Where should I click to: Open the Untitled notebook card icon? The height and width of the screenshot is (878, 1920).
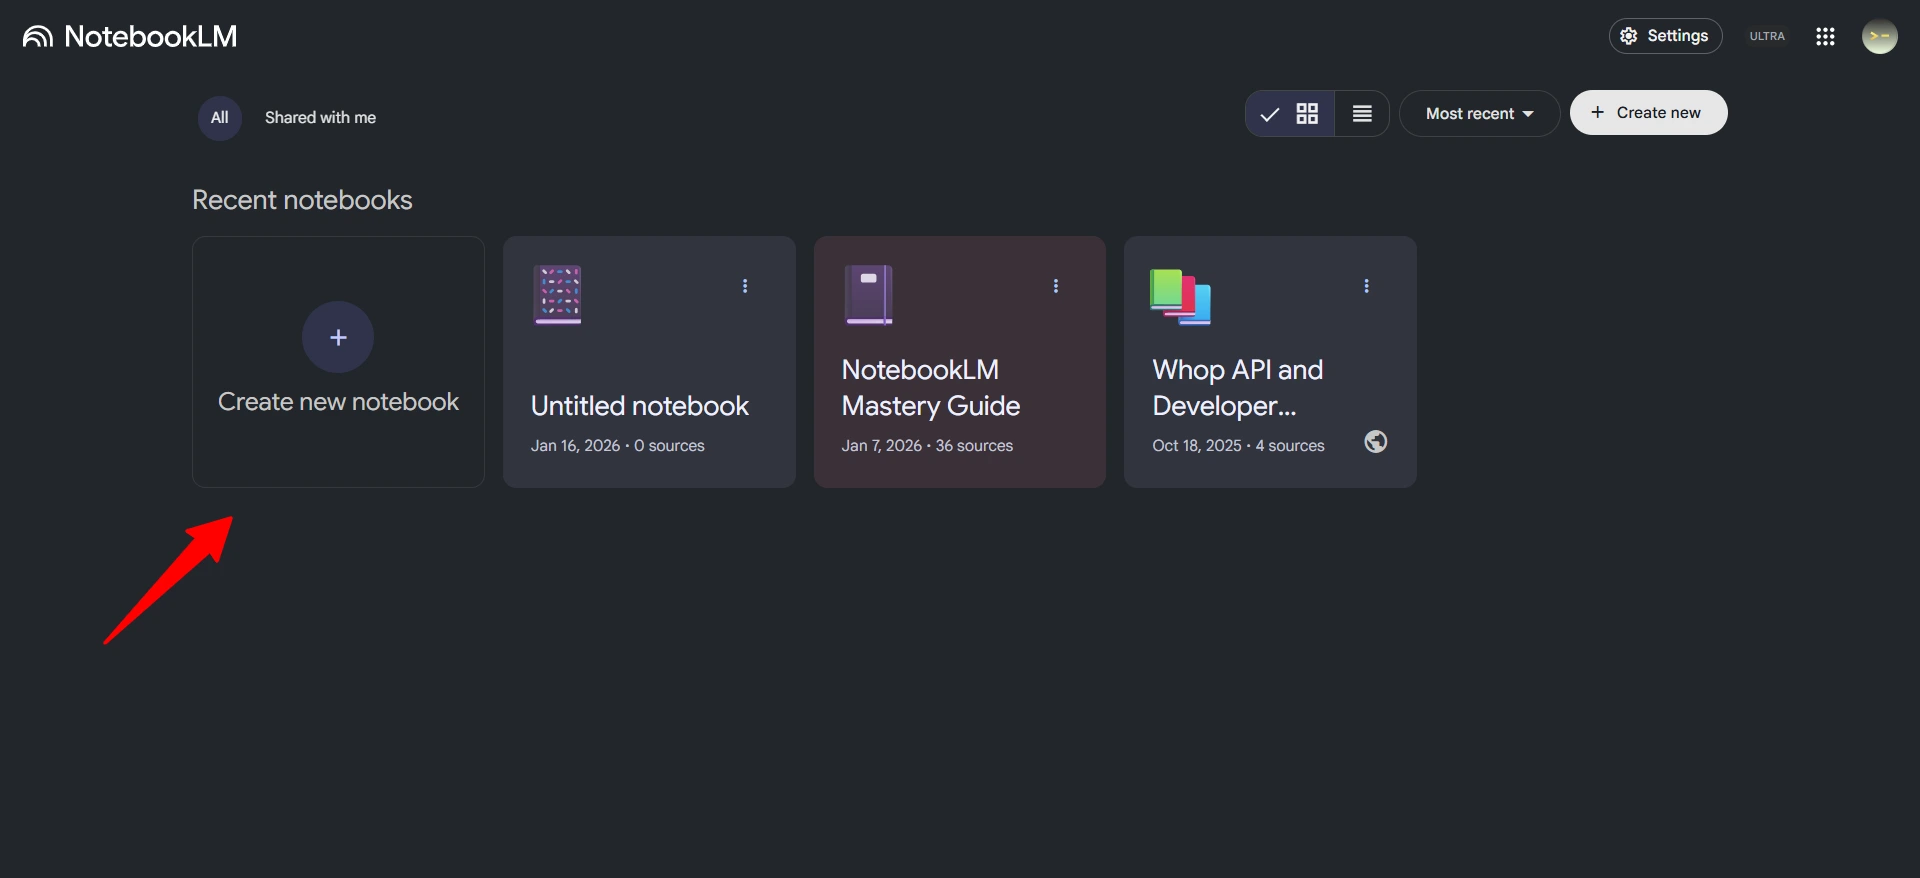coord(558,295)
